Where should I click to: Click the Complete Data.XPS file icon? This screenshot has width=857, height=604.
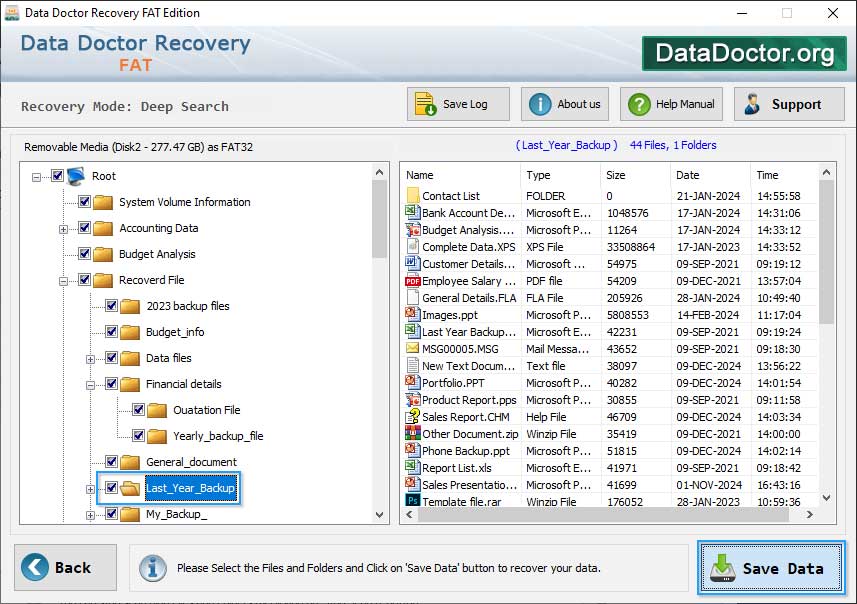pos(413,246)
